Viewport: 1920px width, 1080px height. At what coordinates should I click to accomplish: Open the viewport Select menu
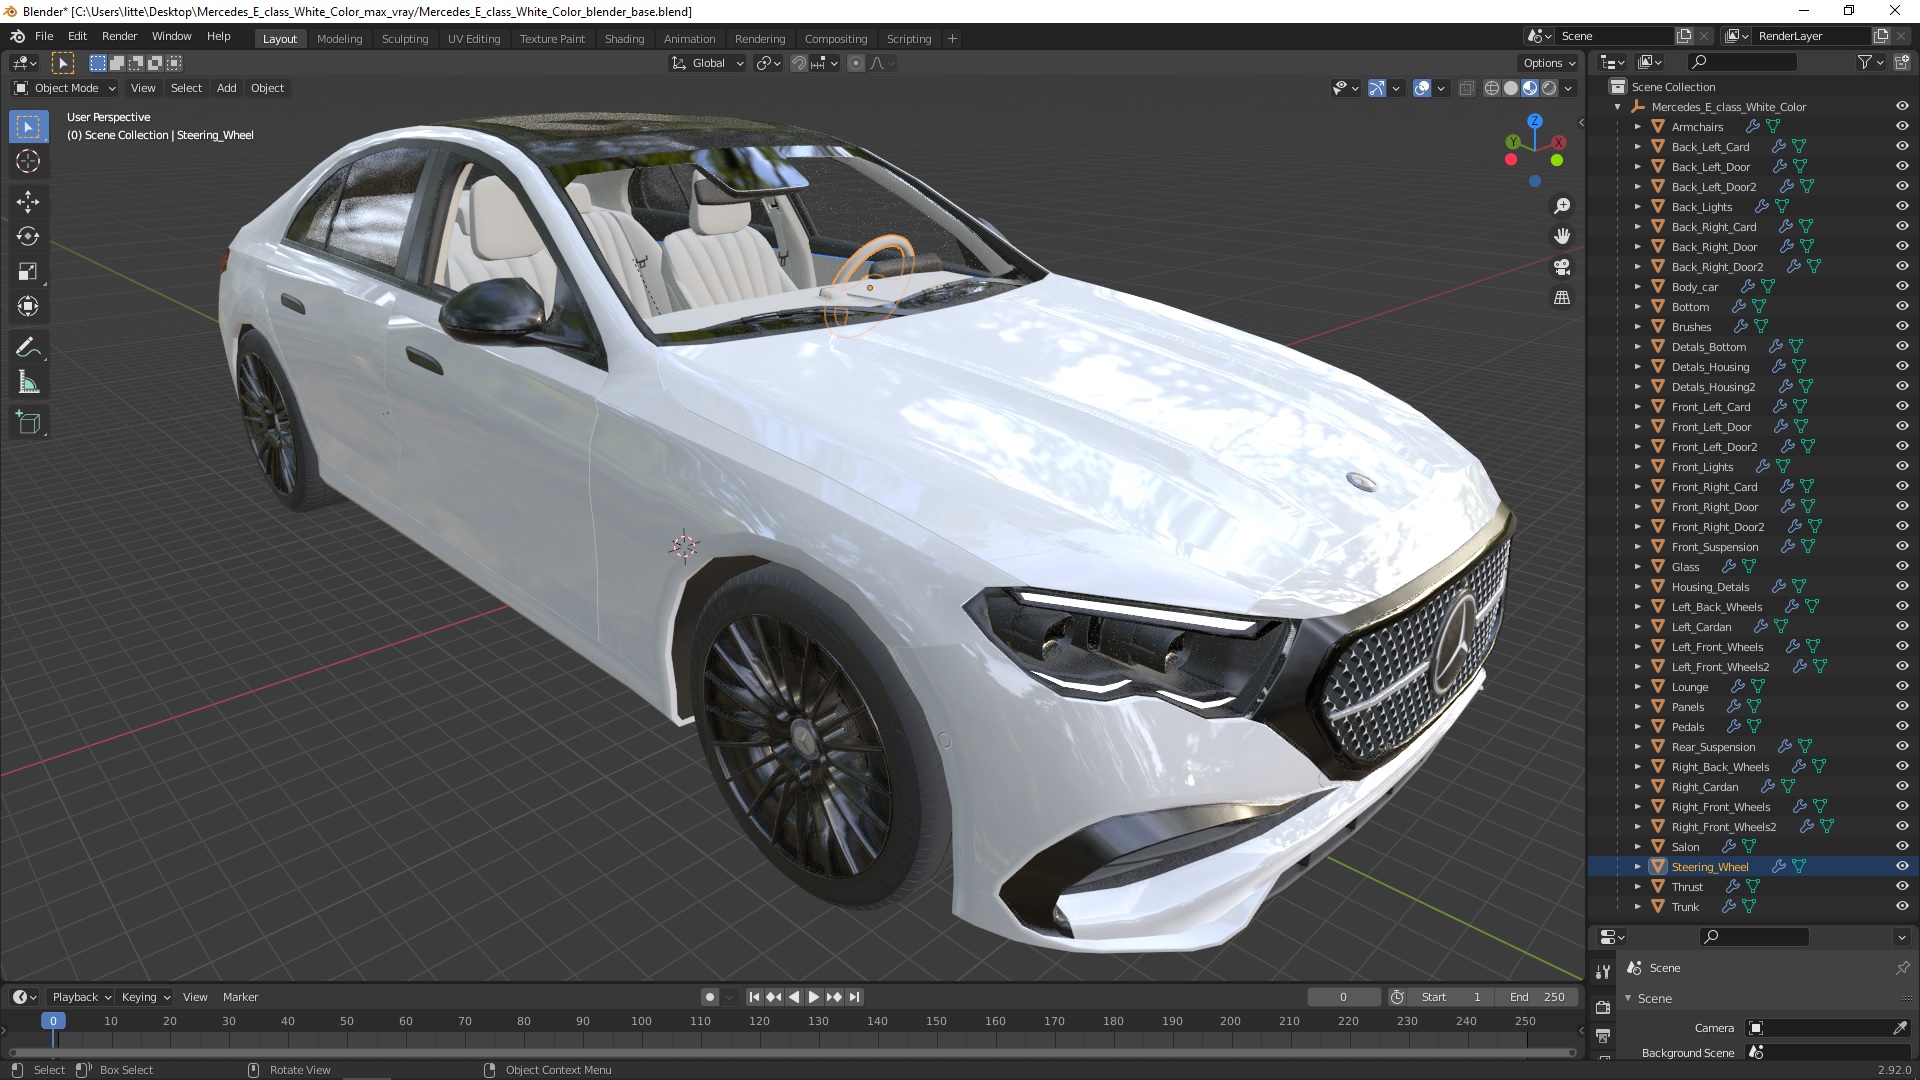[x=186, y=88]
